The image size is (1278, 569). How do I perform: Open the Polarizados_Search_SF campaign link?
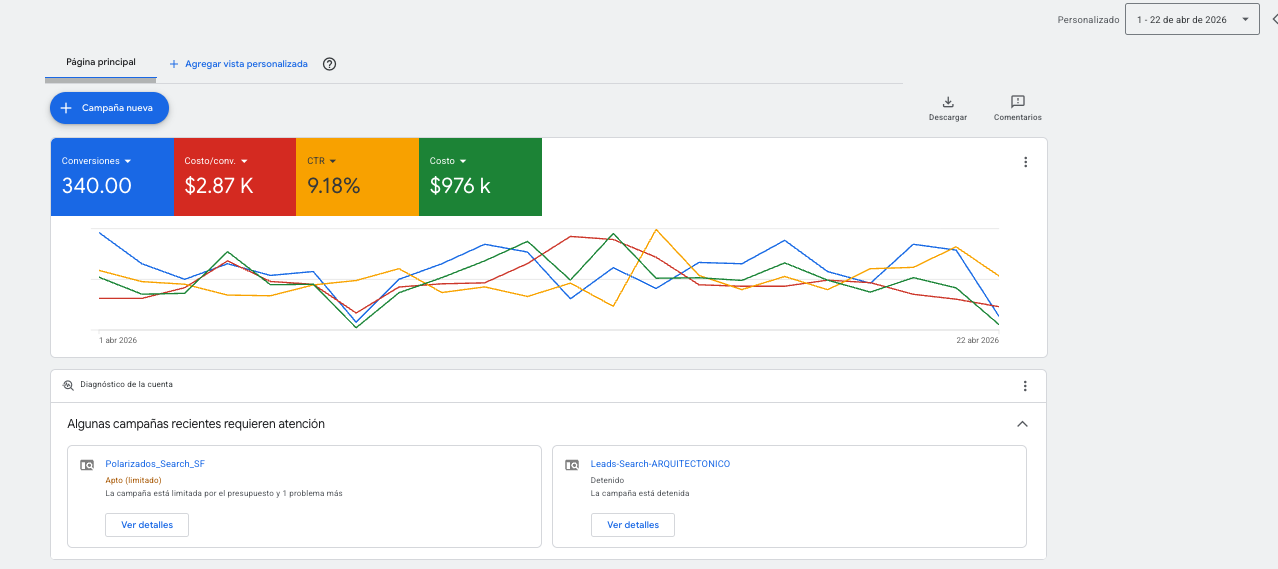point(155,464)
